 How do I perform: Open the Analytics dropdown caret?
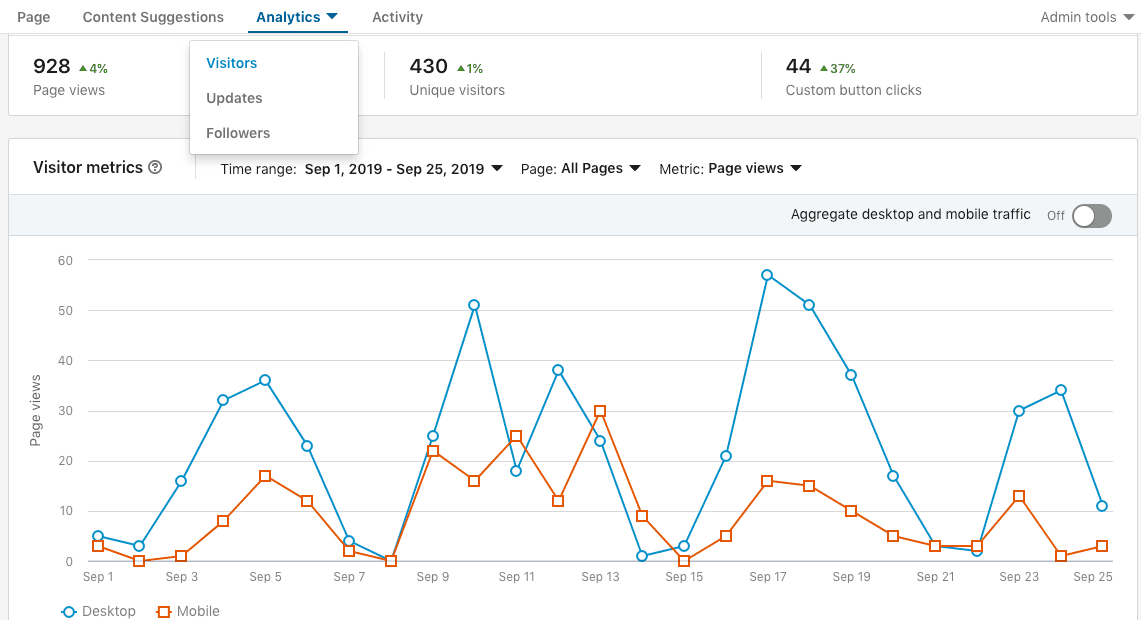[330, 16]
